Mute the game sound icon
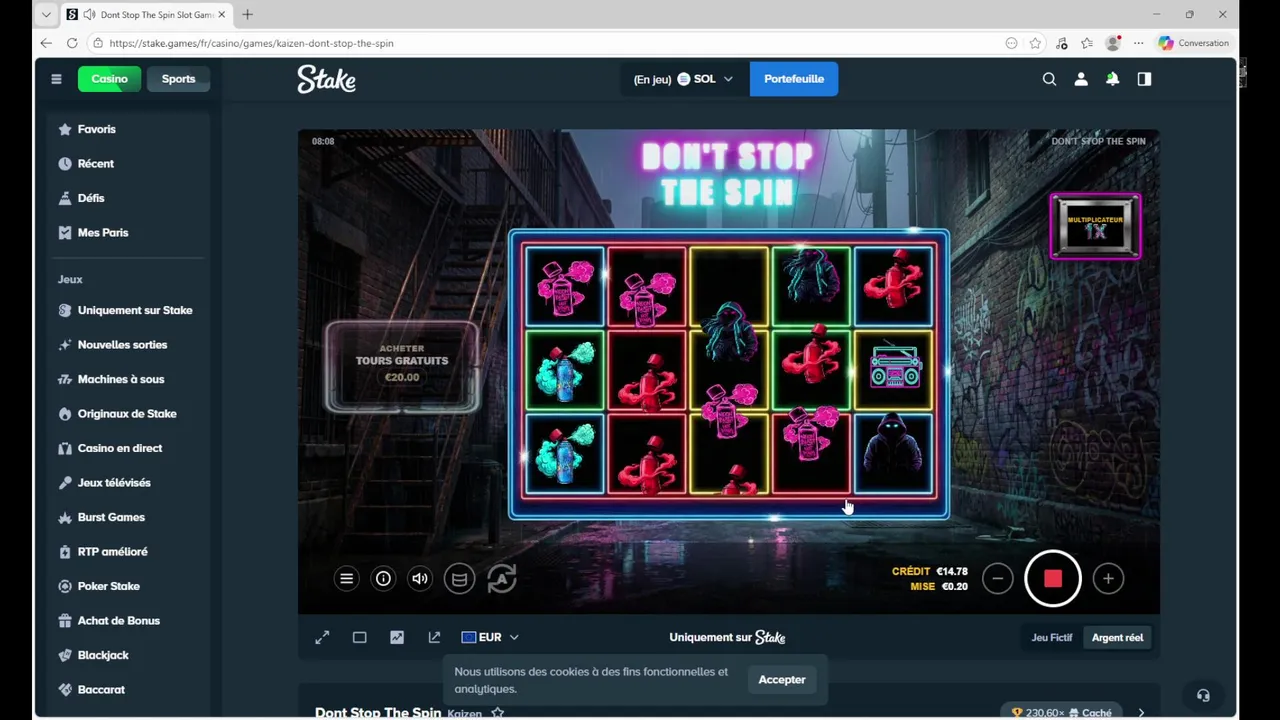 coord(420,578)
